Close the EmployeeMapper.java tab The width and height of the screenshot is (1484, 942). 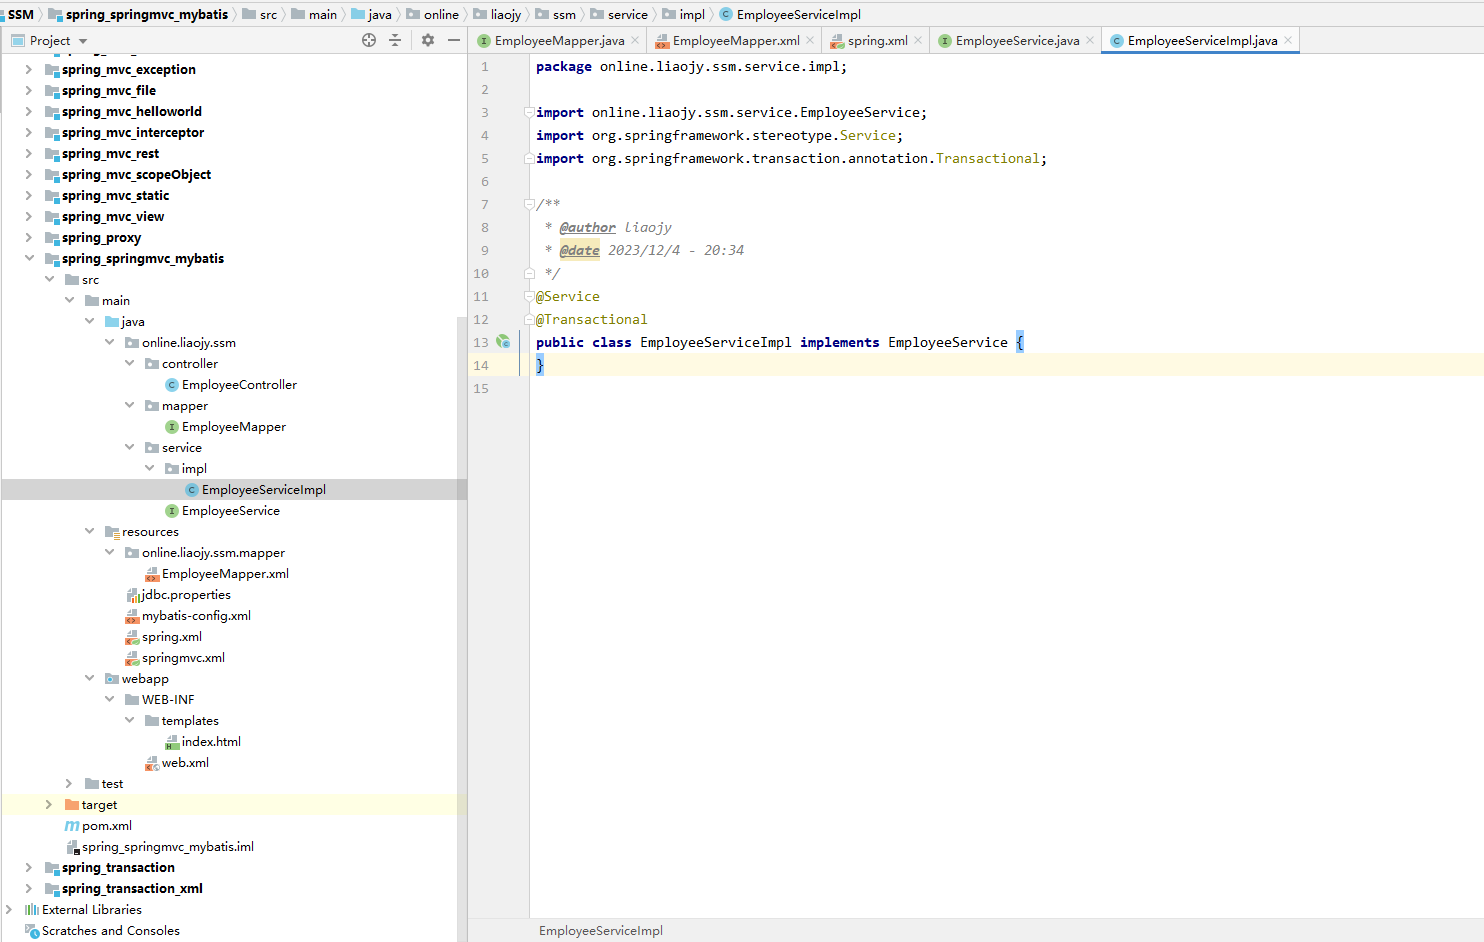635,40
